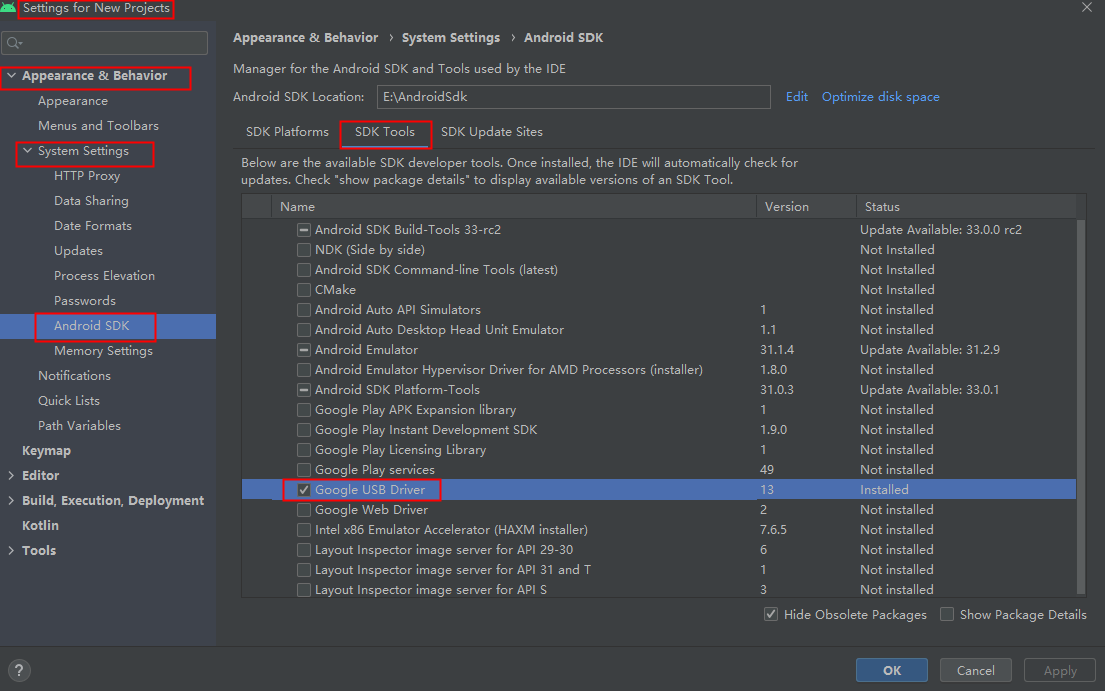Open the SDK Update Sites tab
The height and width of the screenshot is (691, 1105).
click(x=492, y=132)
